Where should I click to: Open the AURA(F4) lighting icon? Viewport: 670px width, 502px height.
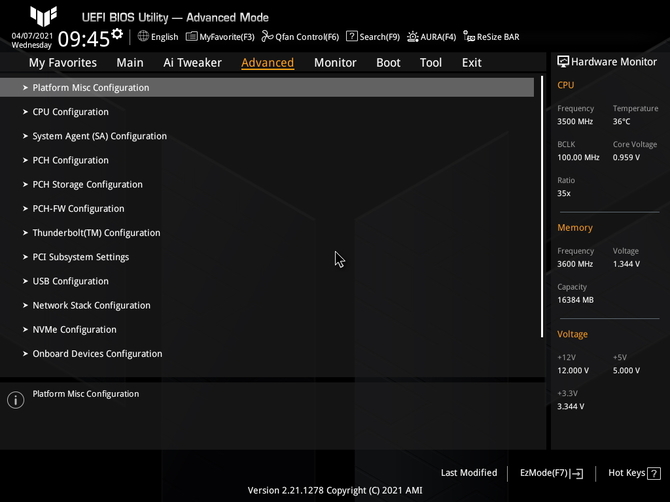(x=412, y=36)
